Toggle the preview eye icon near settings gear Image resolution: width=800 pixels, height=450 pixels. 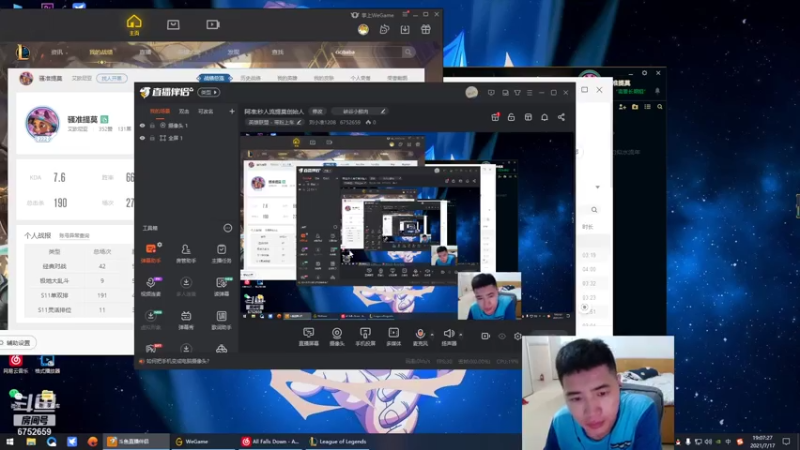[x=502, y=336]
